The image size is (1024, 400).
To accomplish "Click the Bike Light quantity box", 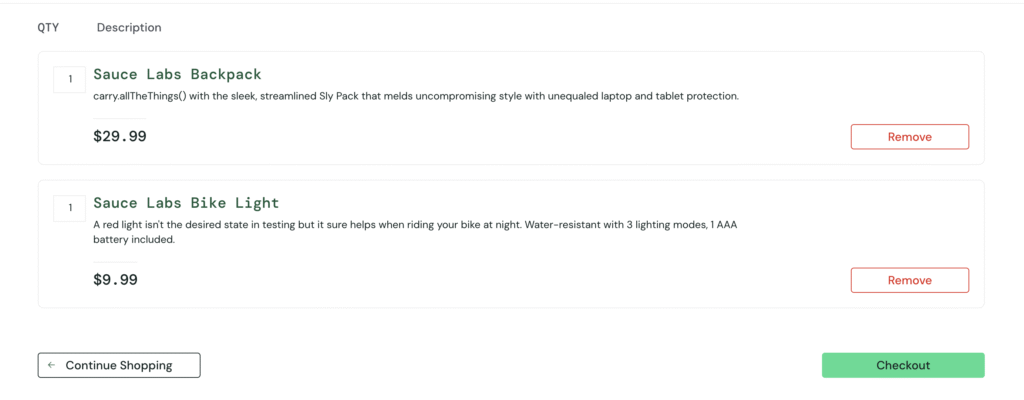I will pyautogui.click(x=70, y=209).
